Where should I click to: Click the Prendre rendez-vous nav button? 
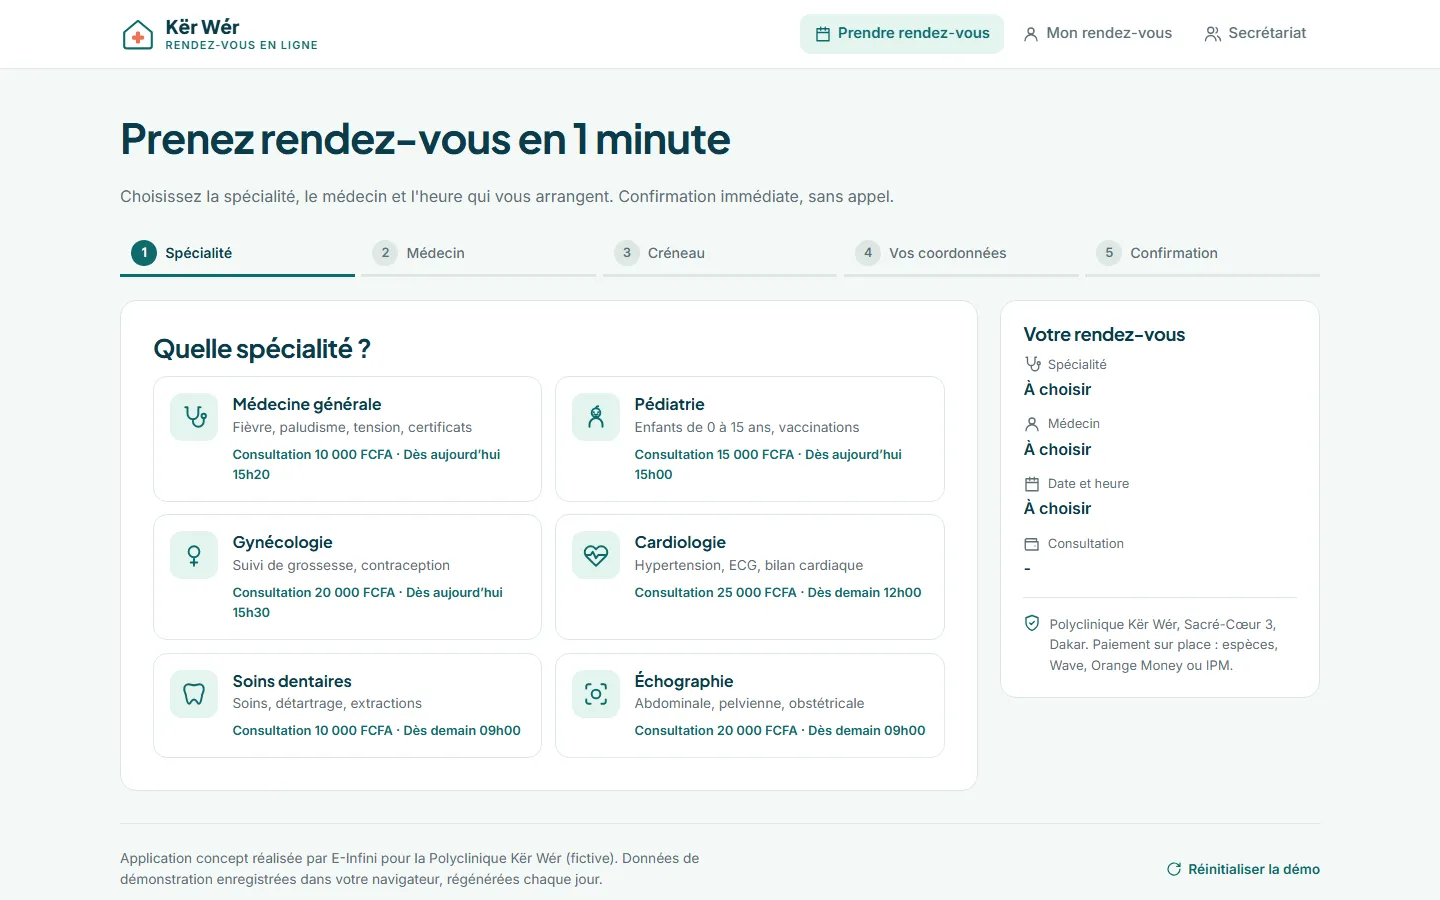[902, 34]
